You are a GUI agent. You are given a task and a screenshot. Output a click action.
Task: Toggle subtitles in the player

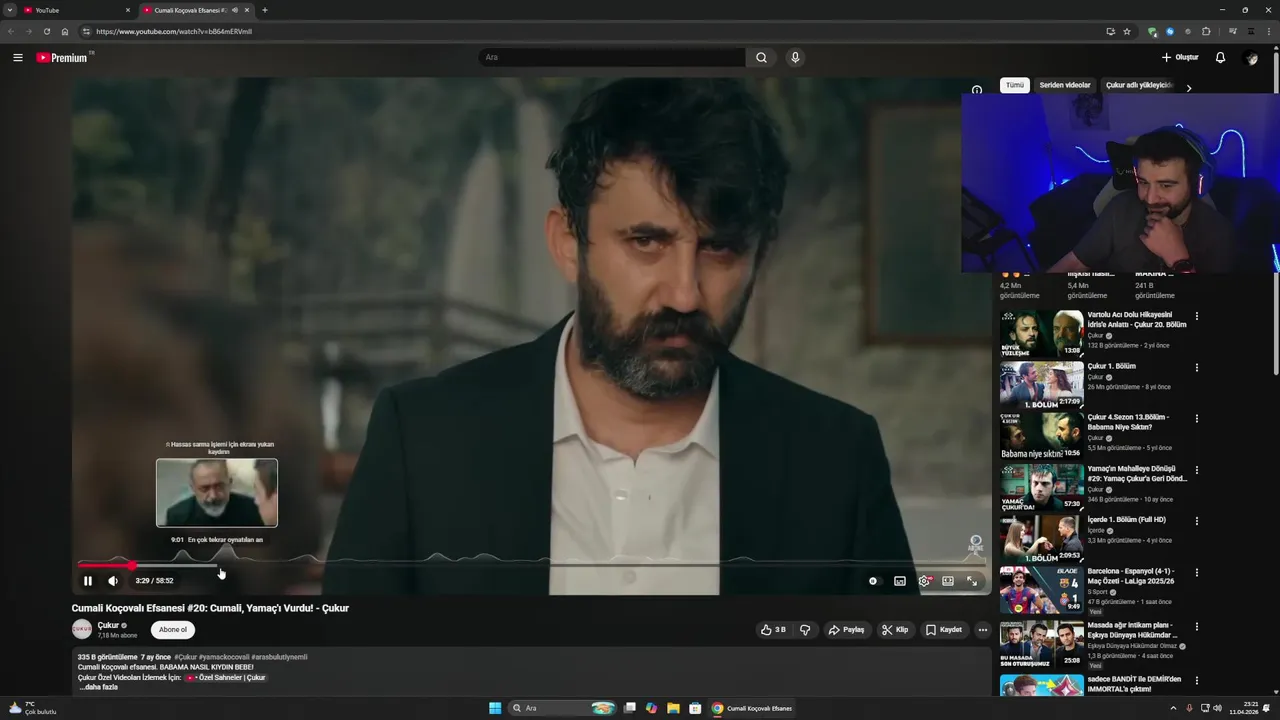[900, 581]
